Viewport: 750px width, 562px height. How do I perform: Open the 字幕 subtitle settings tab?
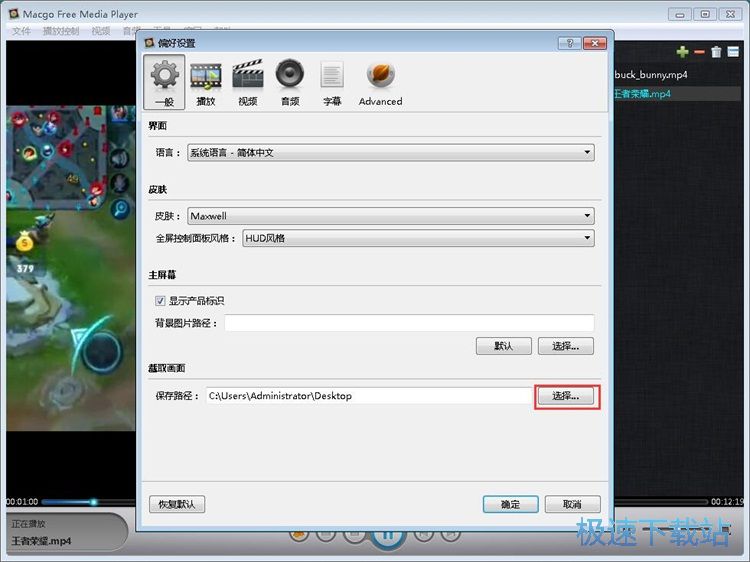[x=332, y=82]
